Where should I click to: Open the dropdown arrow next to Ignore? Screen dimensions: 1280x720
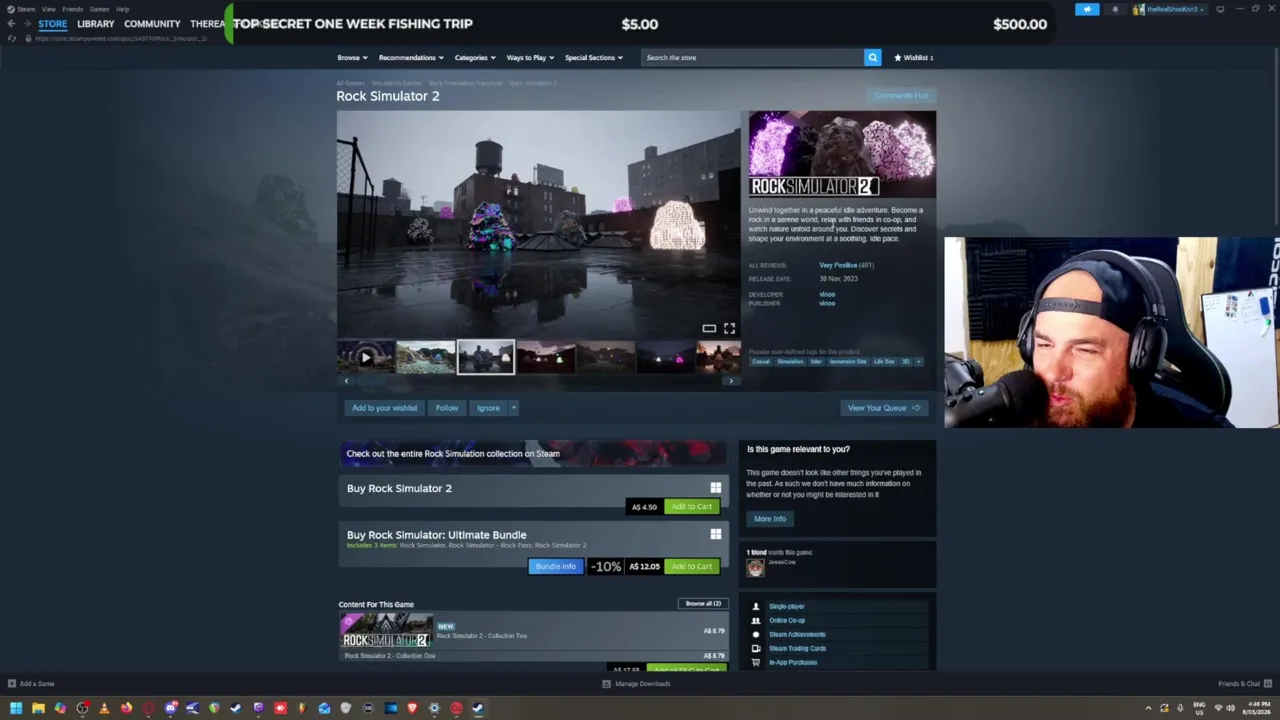click(513, 408)
